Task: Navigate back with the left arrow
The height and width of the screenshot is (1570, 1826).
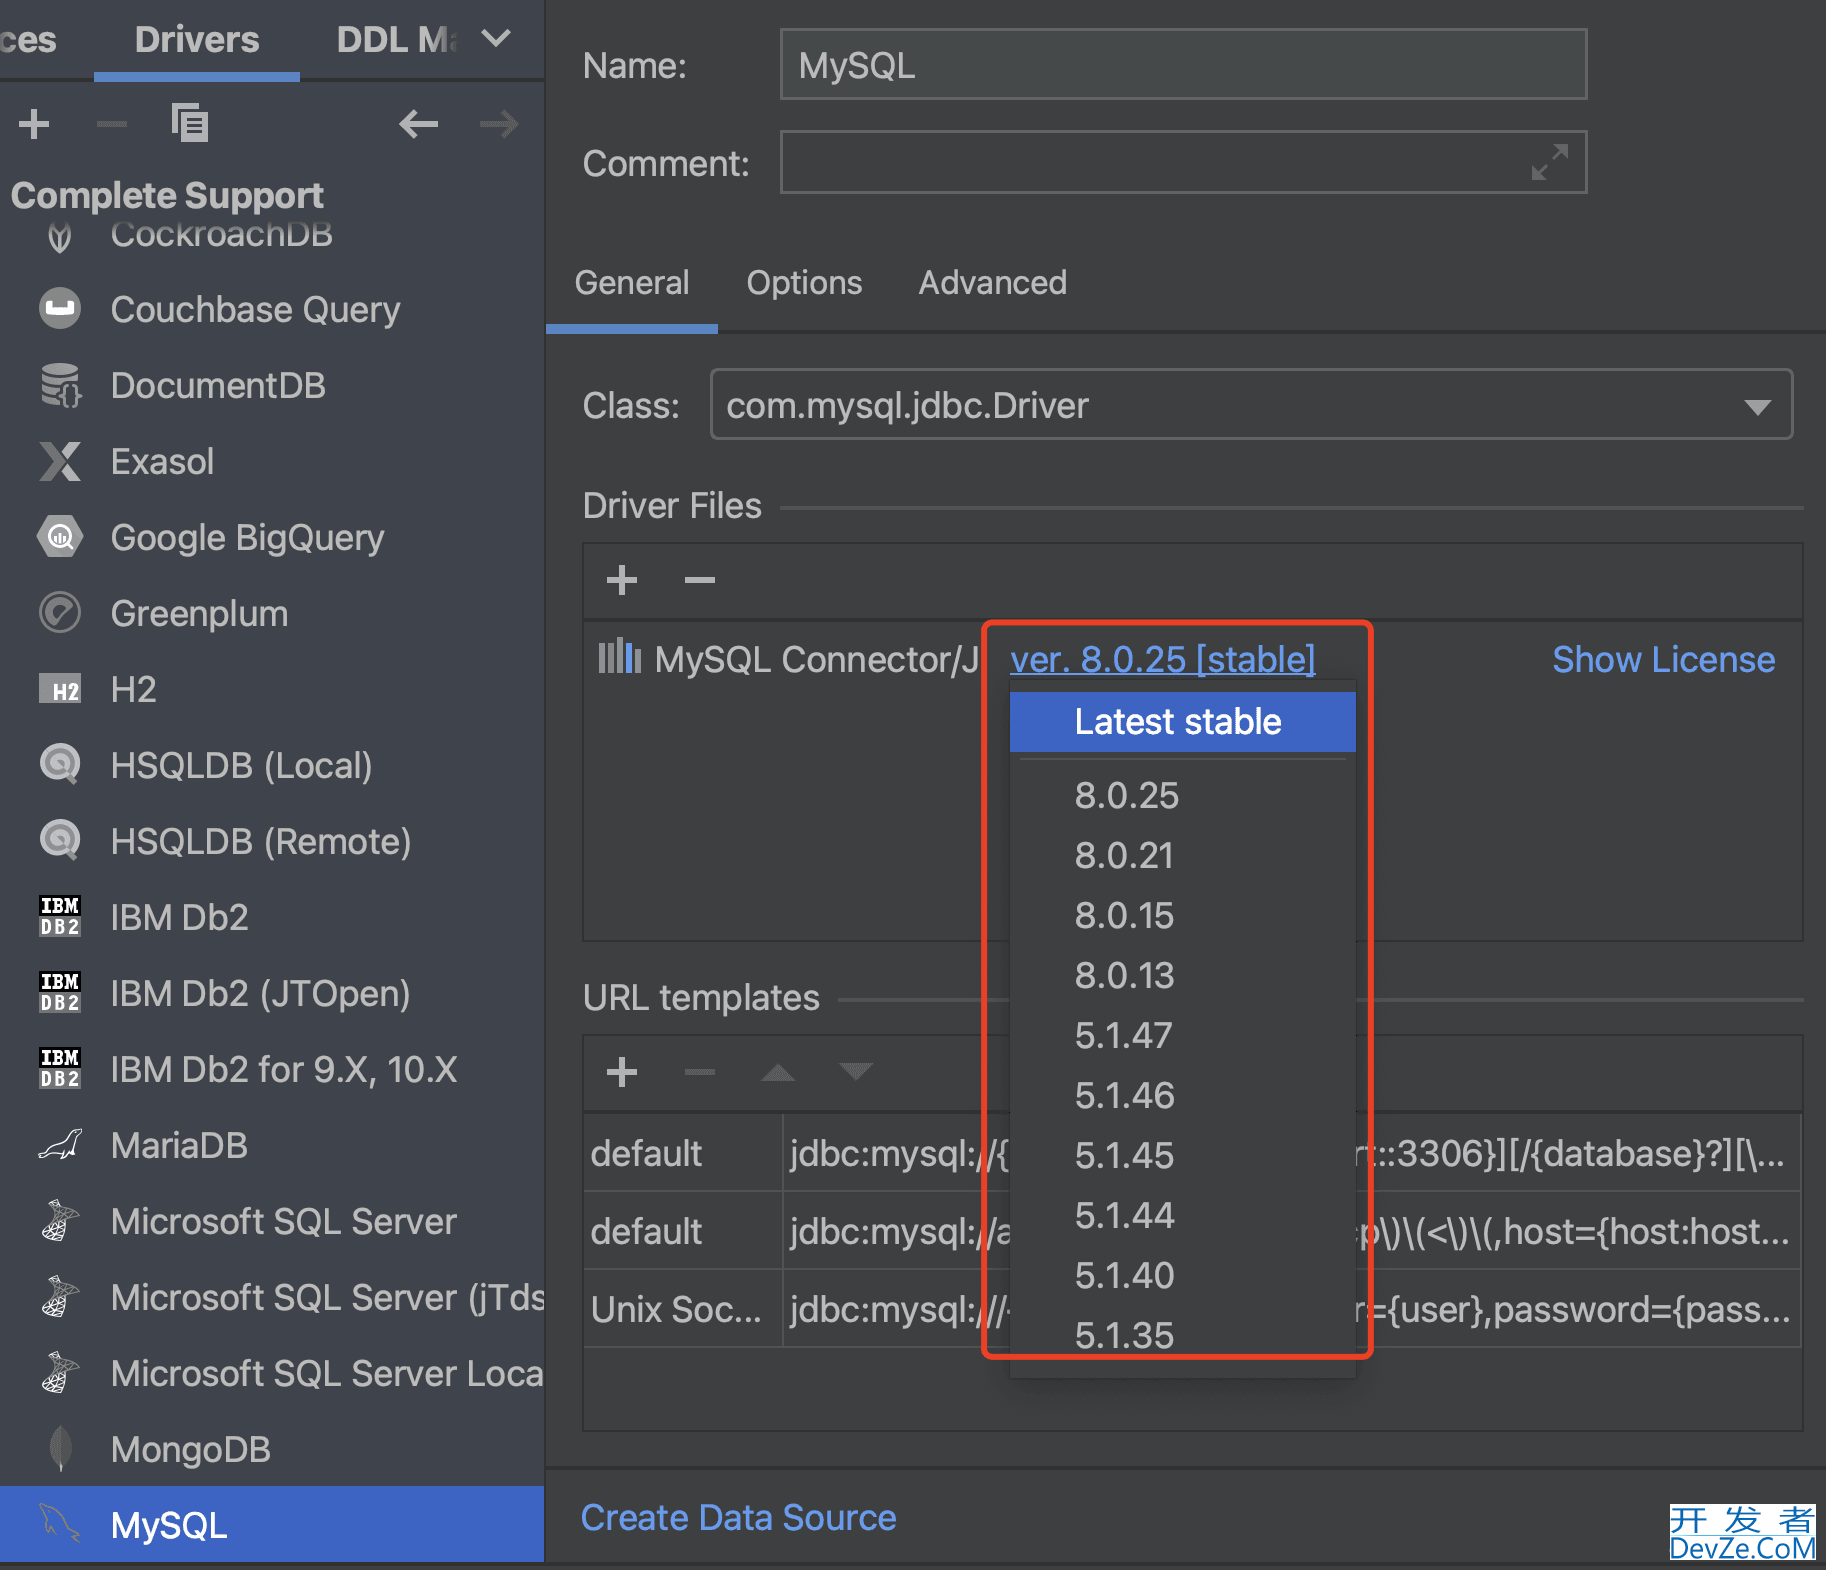Action: pos(418,124)
